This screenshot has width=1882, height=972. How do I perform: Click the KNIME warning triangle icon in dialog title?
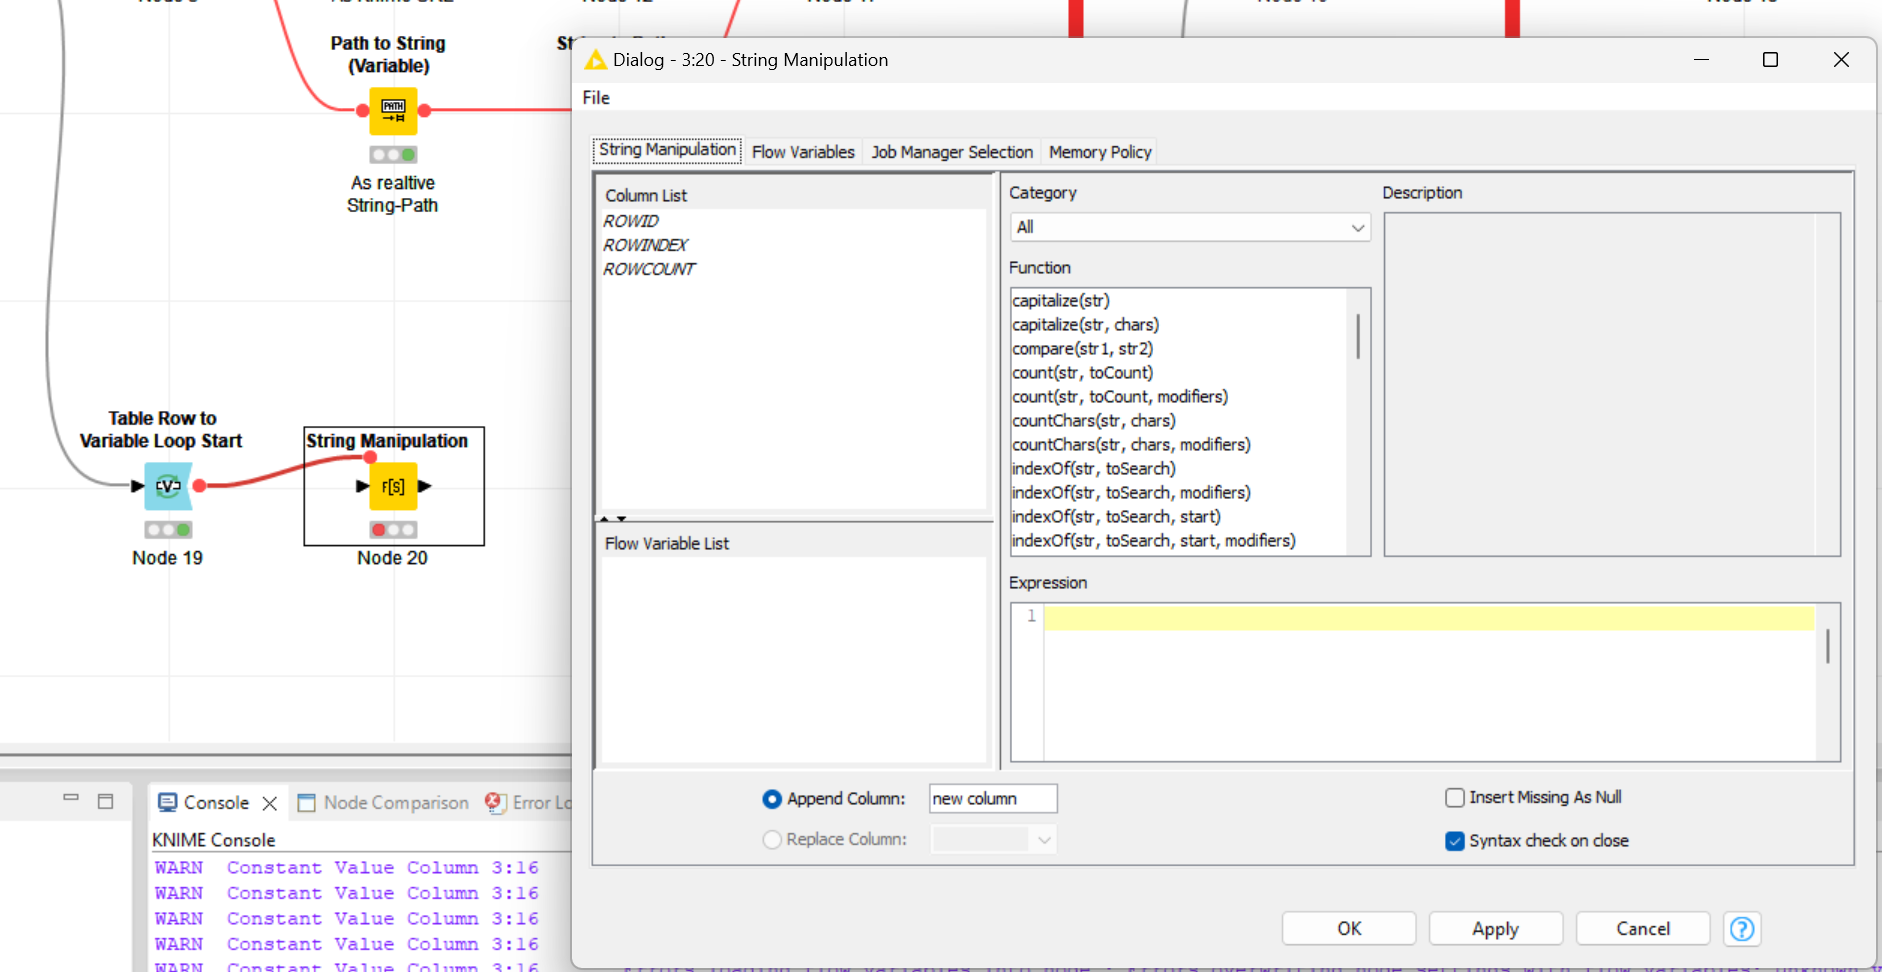[x=596, y=60]
